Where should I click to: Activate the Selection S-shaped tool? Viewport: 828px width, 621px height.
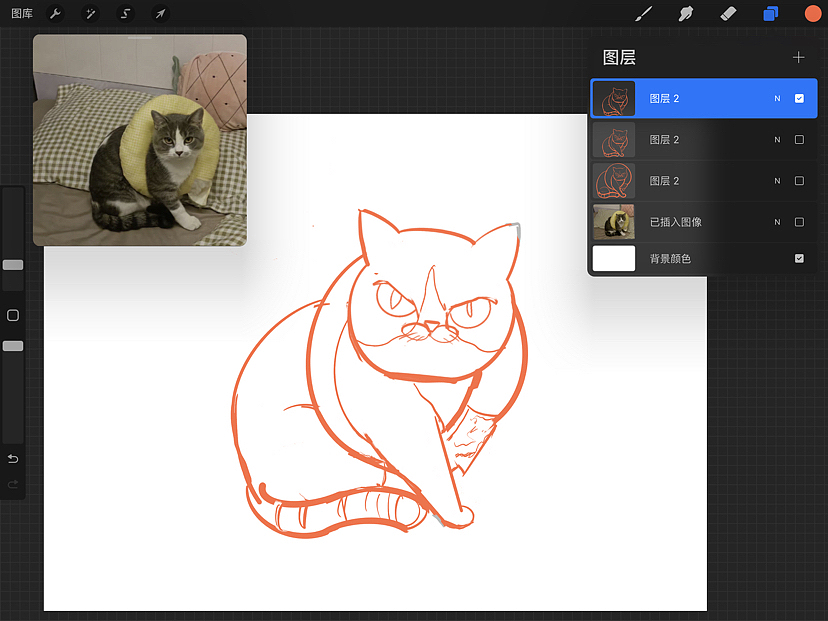pos(125,14)
